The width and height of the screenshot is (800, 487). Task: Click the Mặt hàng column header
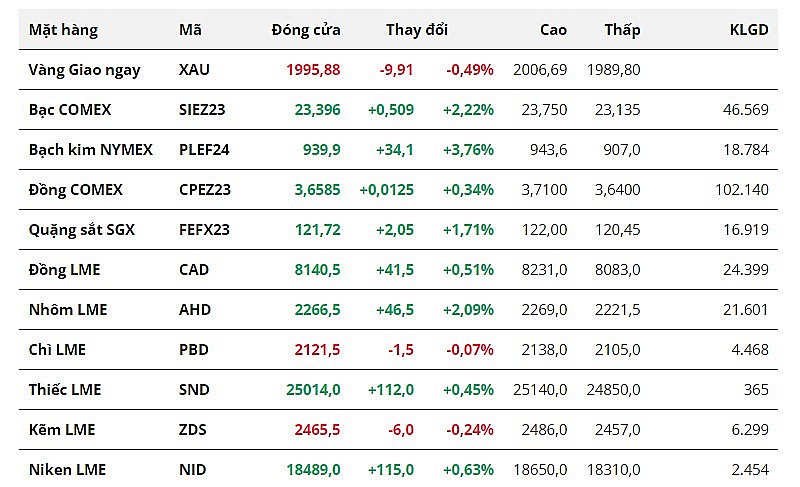pyautogui.click(x=63, y=30)
